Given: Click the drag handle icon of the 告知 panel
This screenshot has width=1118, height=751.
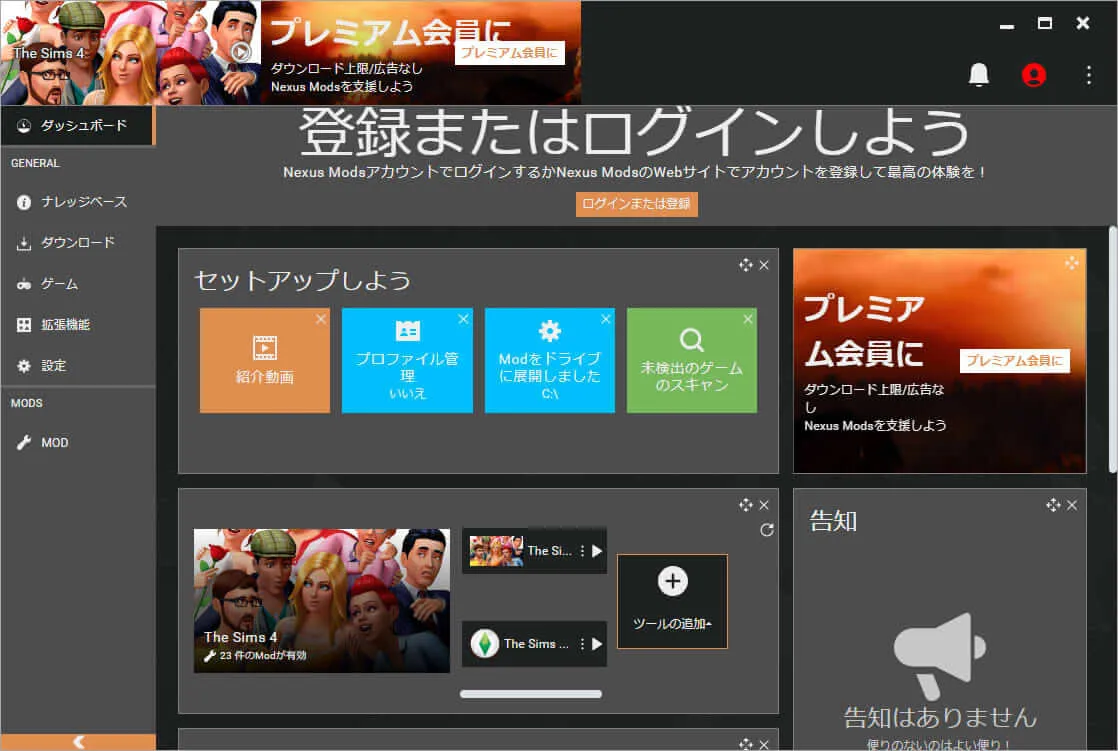Looking at the screenshot, I should (1052, 505).
